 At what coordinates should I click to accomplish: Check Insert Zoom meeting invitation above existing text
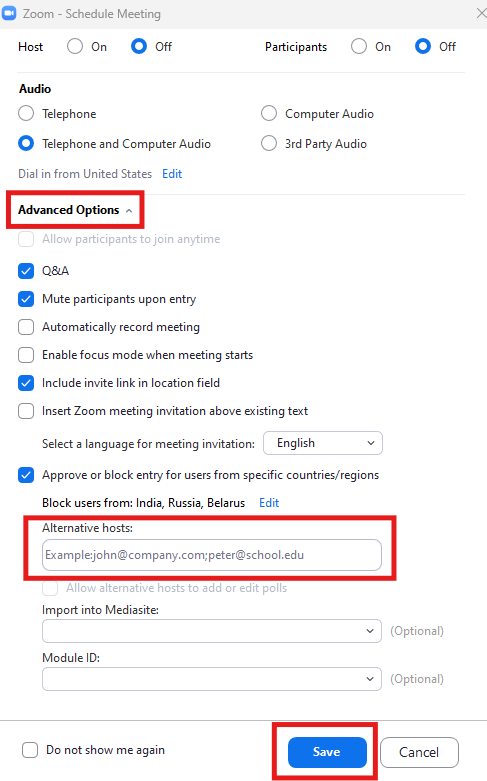pos(26,411)
